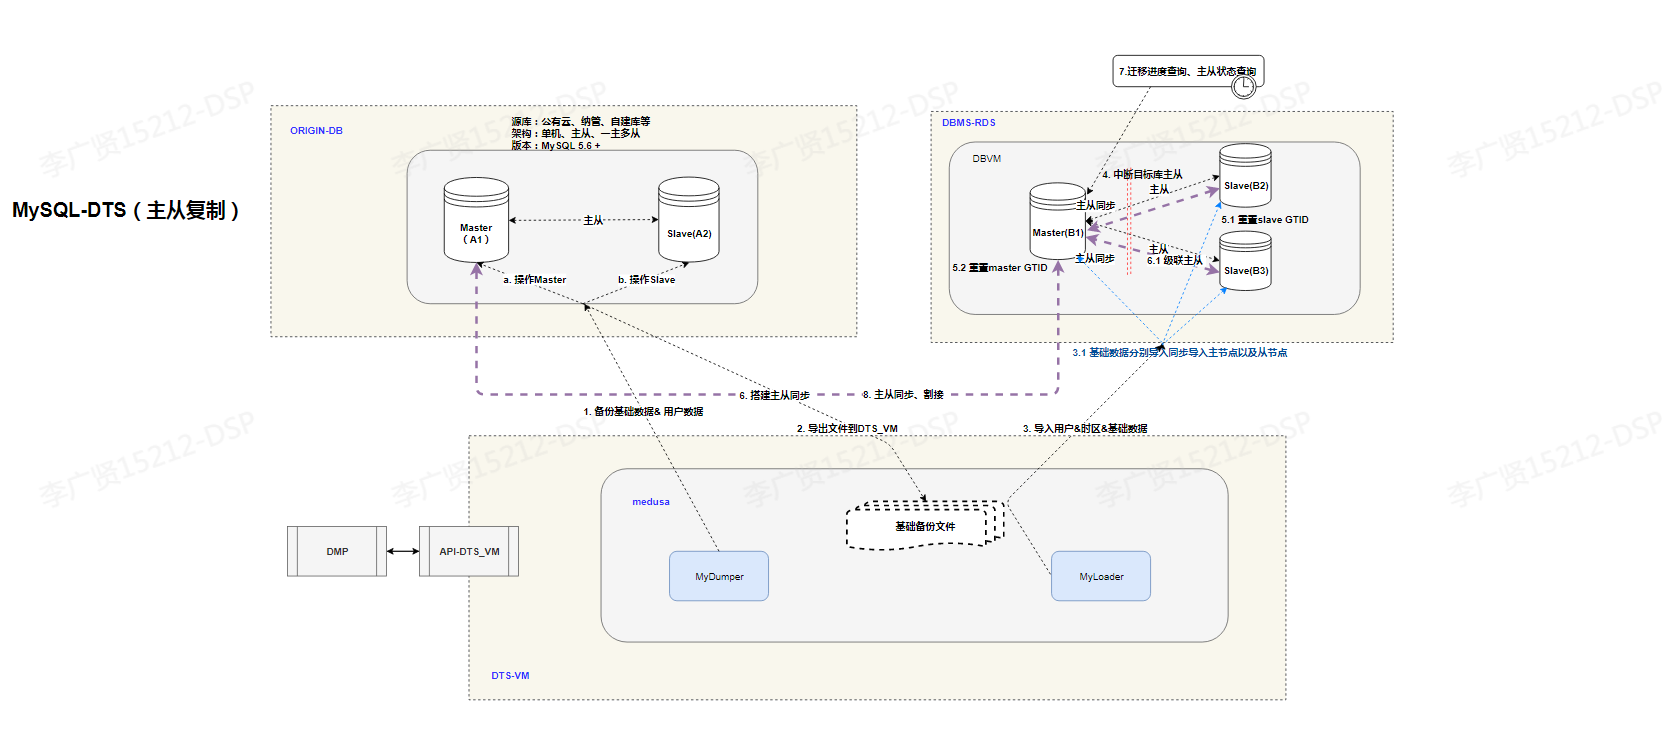This screenshot has height=737, width=1662.
Task: Click the Master(B1) database icon
Action: (x=1057, y=225)
